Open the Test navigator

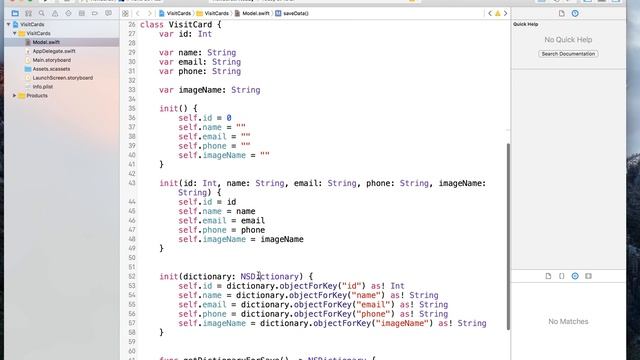click(x=68, y=13)
